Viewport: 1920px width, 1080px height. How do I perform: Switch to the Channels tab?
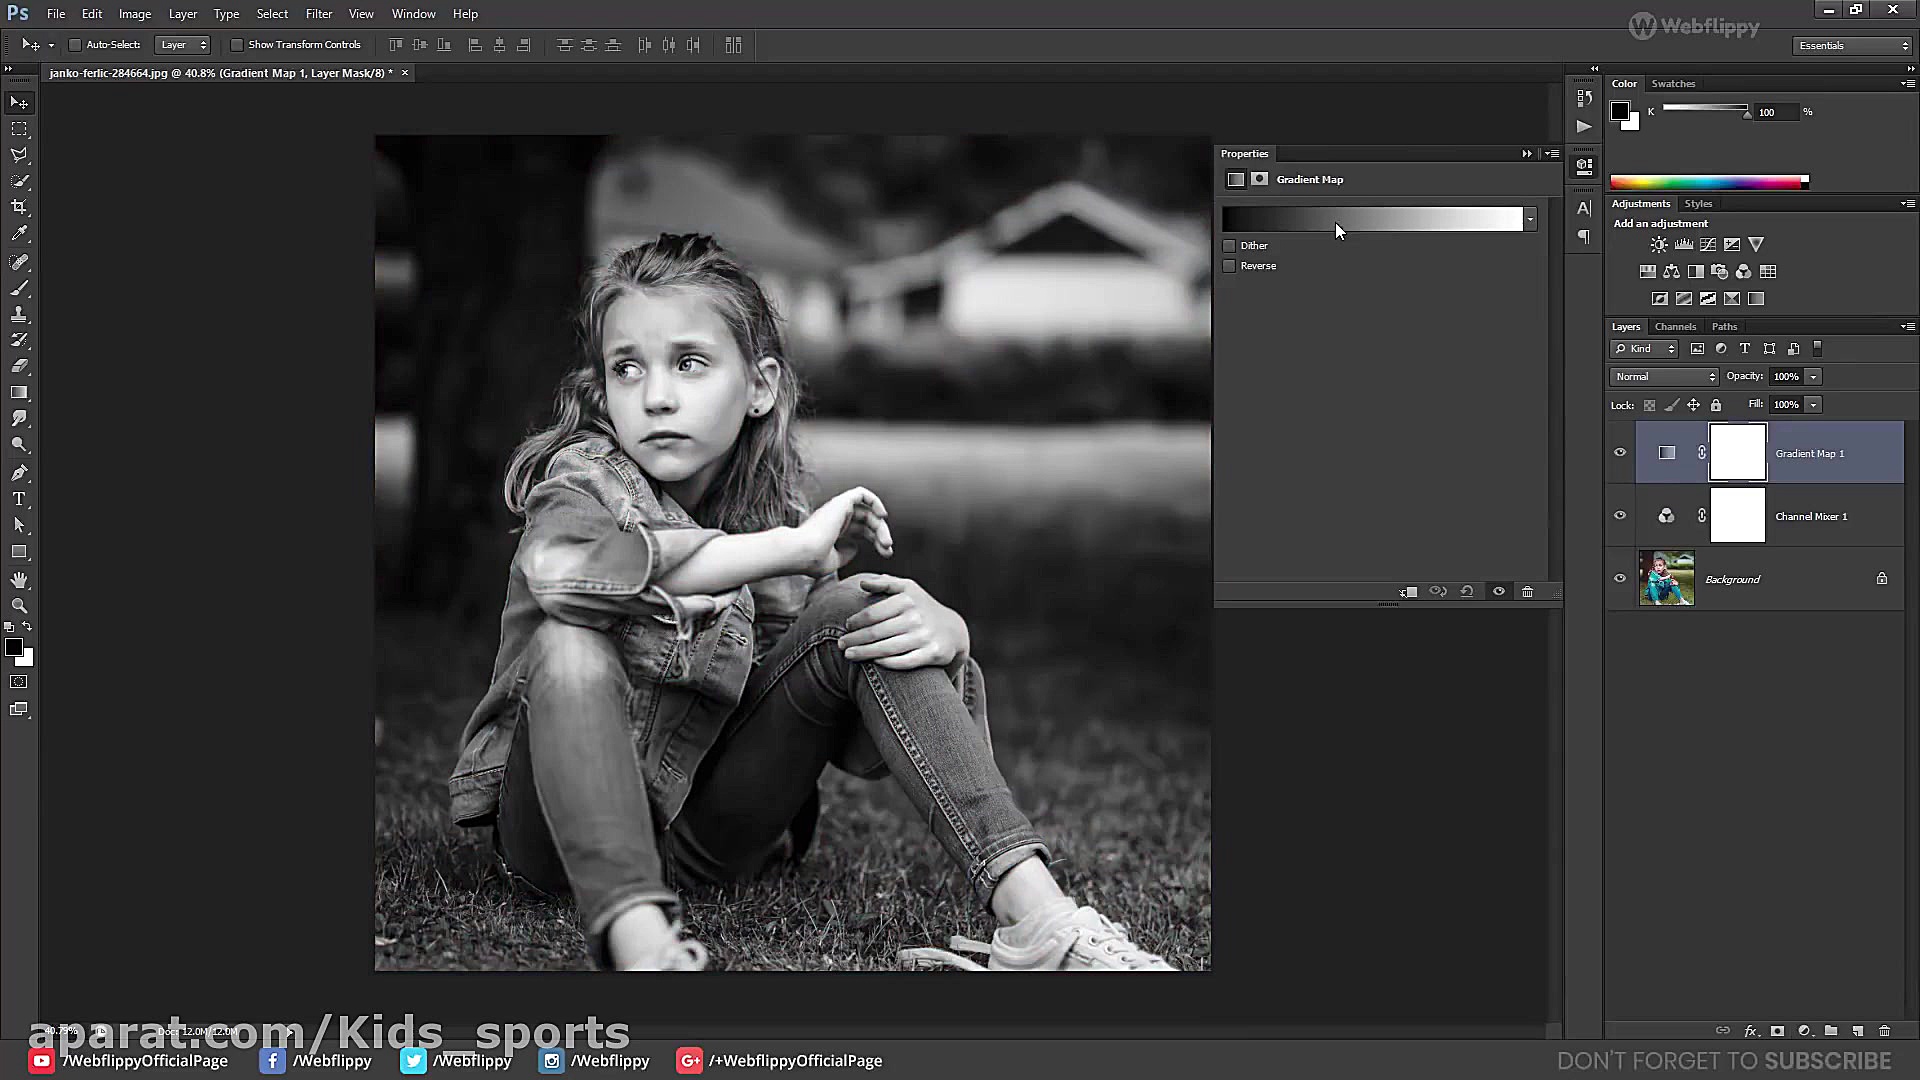[x=1675, y=327]
